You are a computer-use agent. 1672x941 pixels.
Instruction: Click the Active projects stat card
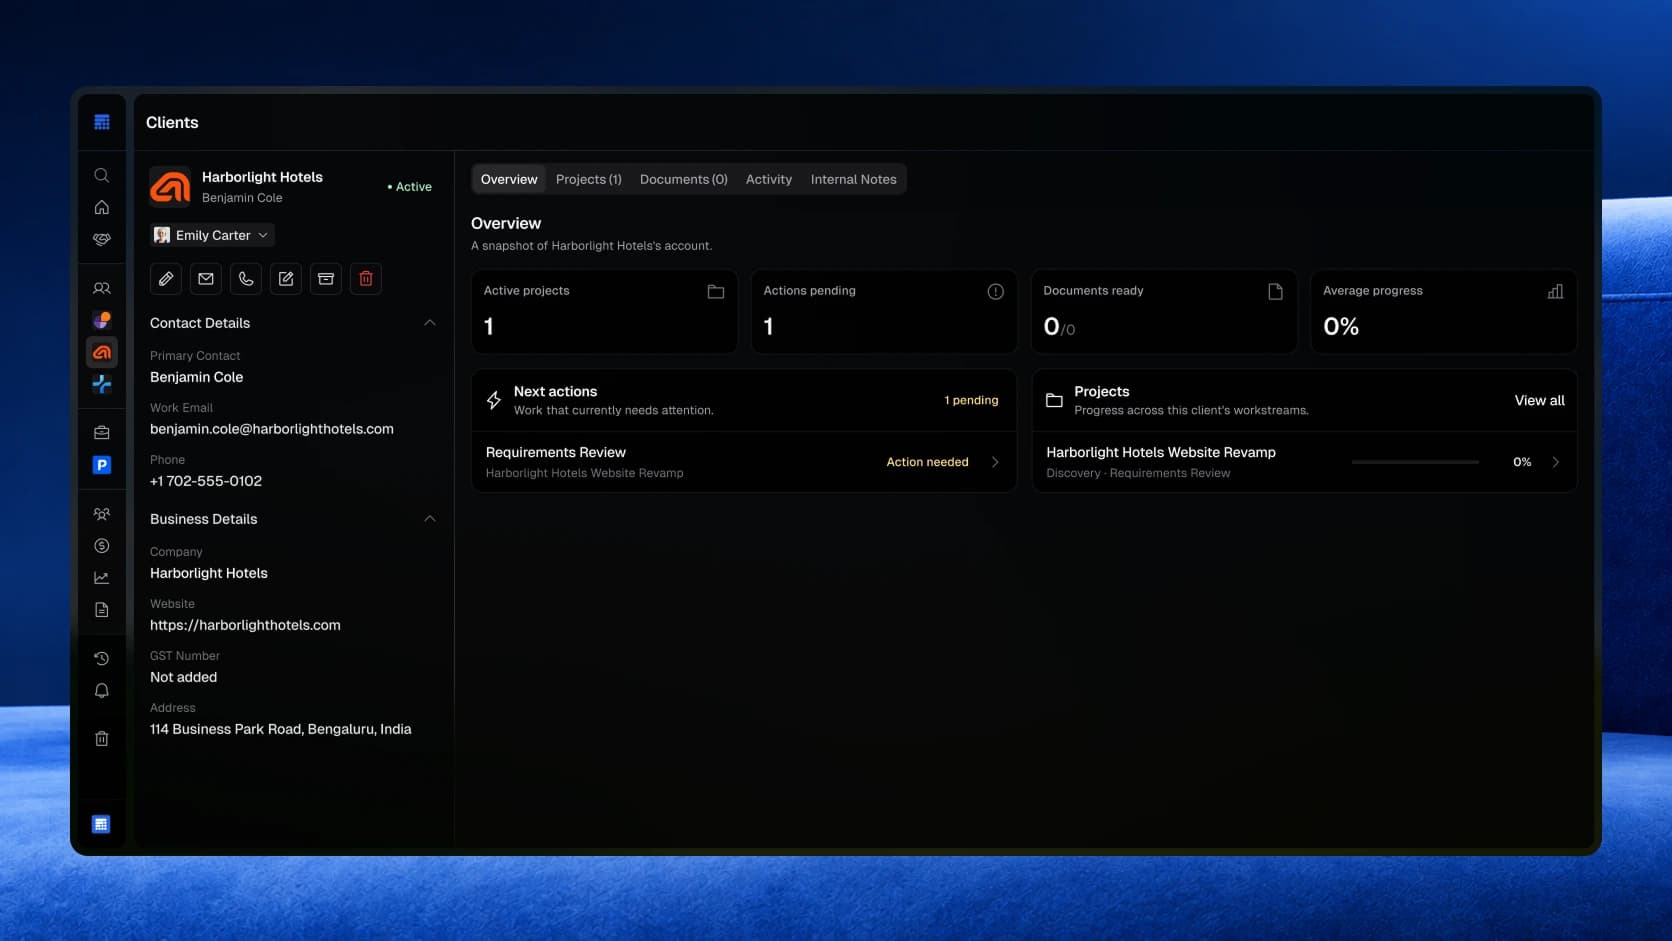tap(604, 311)
